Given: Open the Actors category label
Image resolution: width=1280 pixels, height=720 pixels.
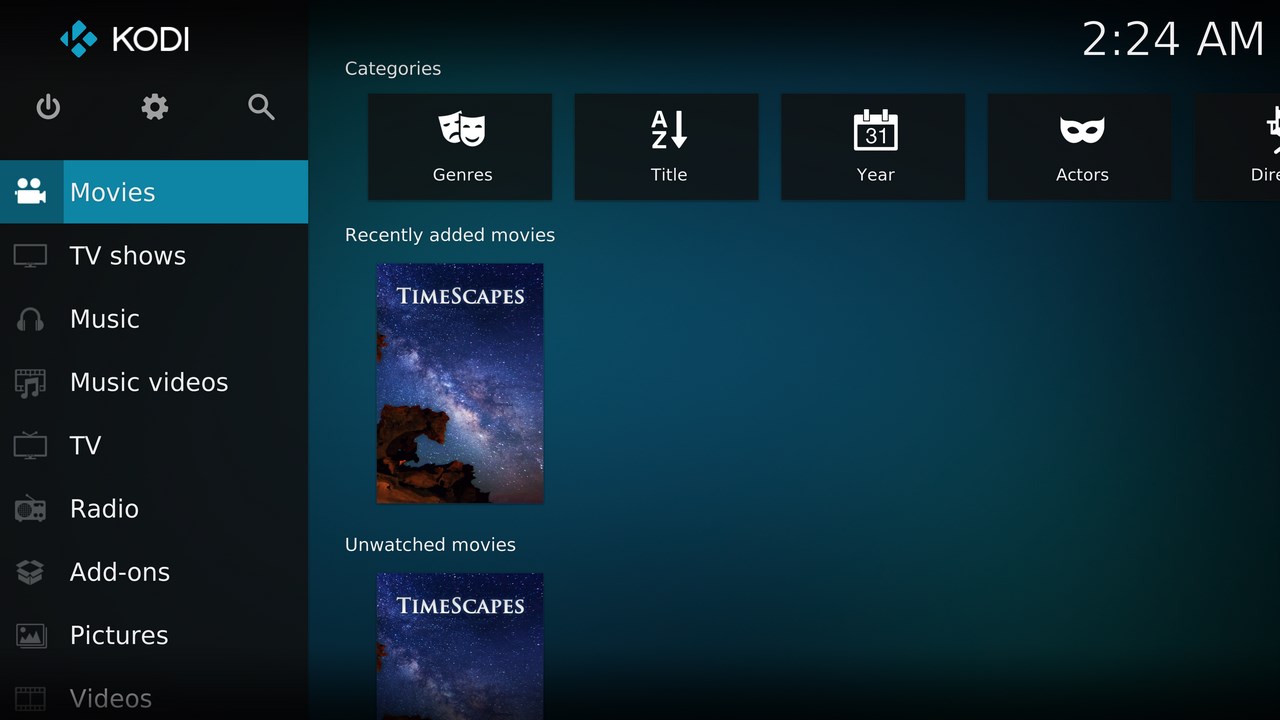Looking at the screenshot, I should (x=1082, y=174).
